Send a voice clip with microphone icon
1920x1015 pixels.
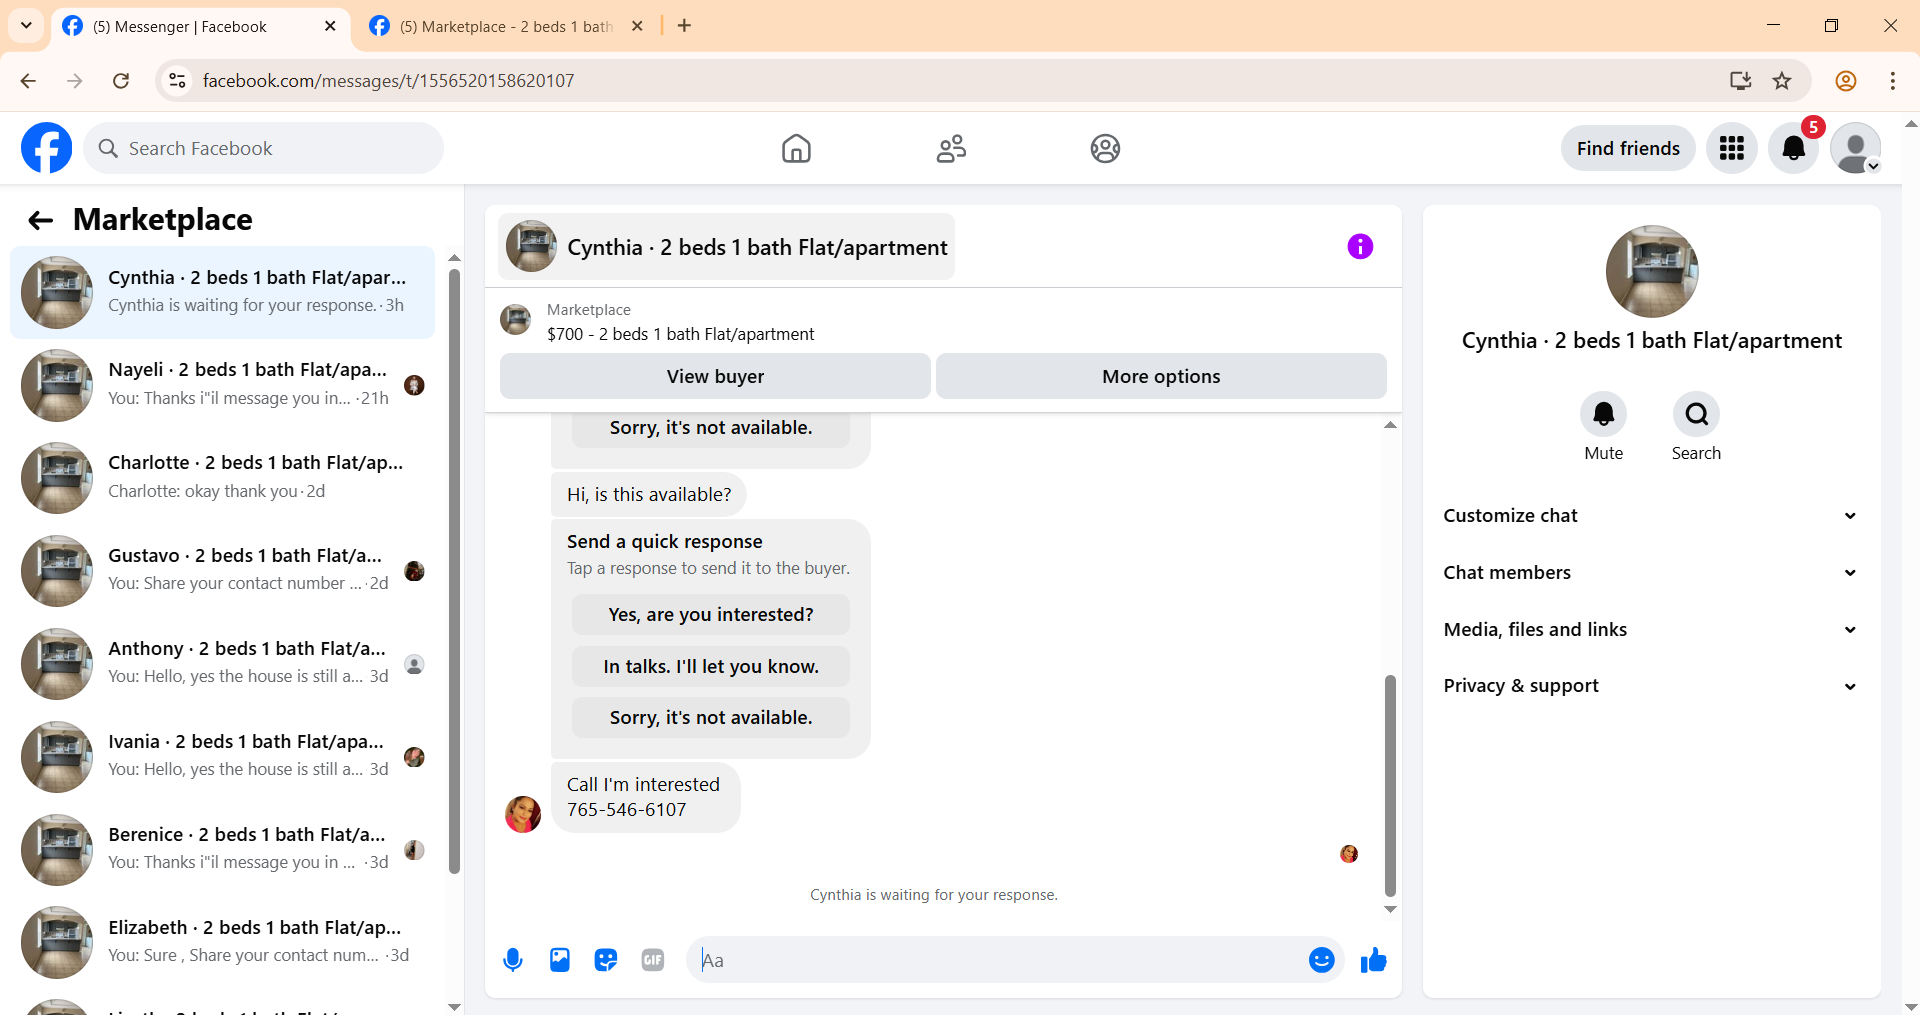(x=513, y=960)
